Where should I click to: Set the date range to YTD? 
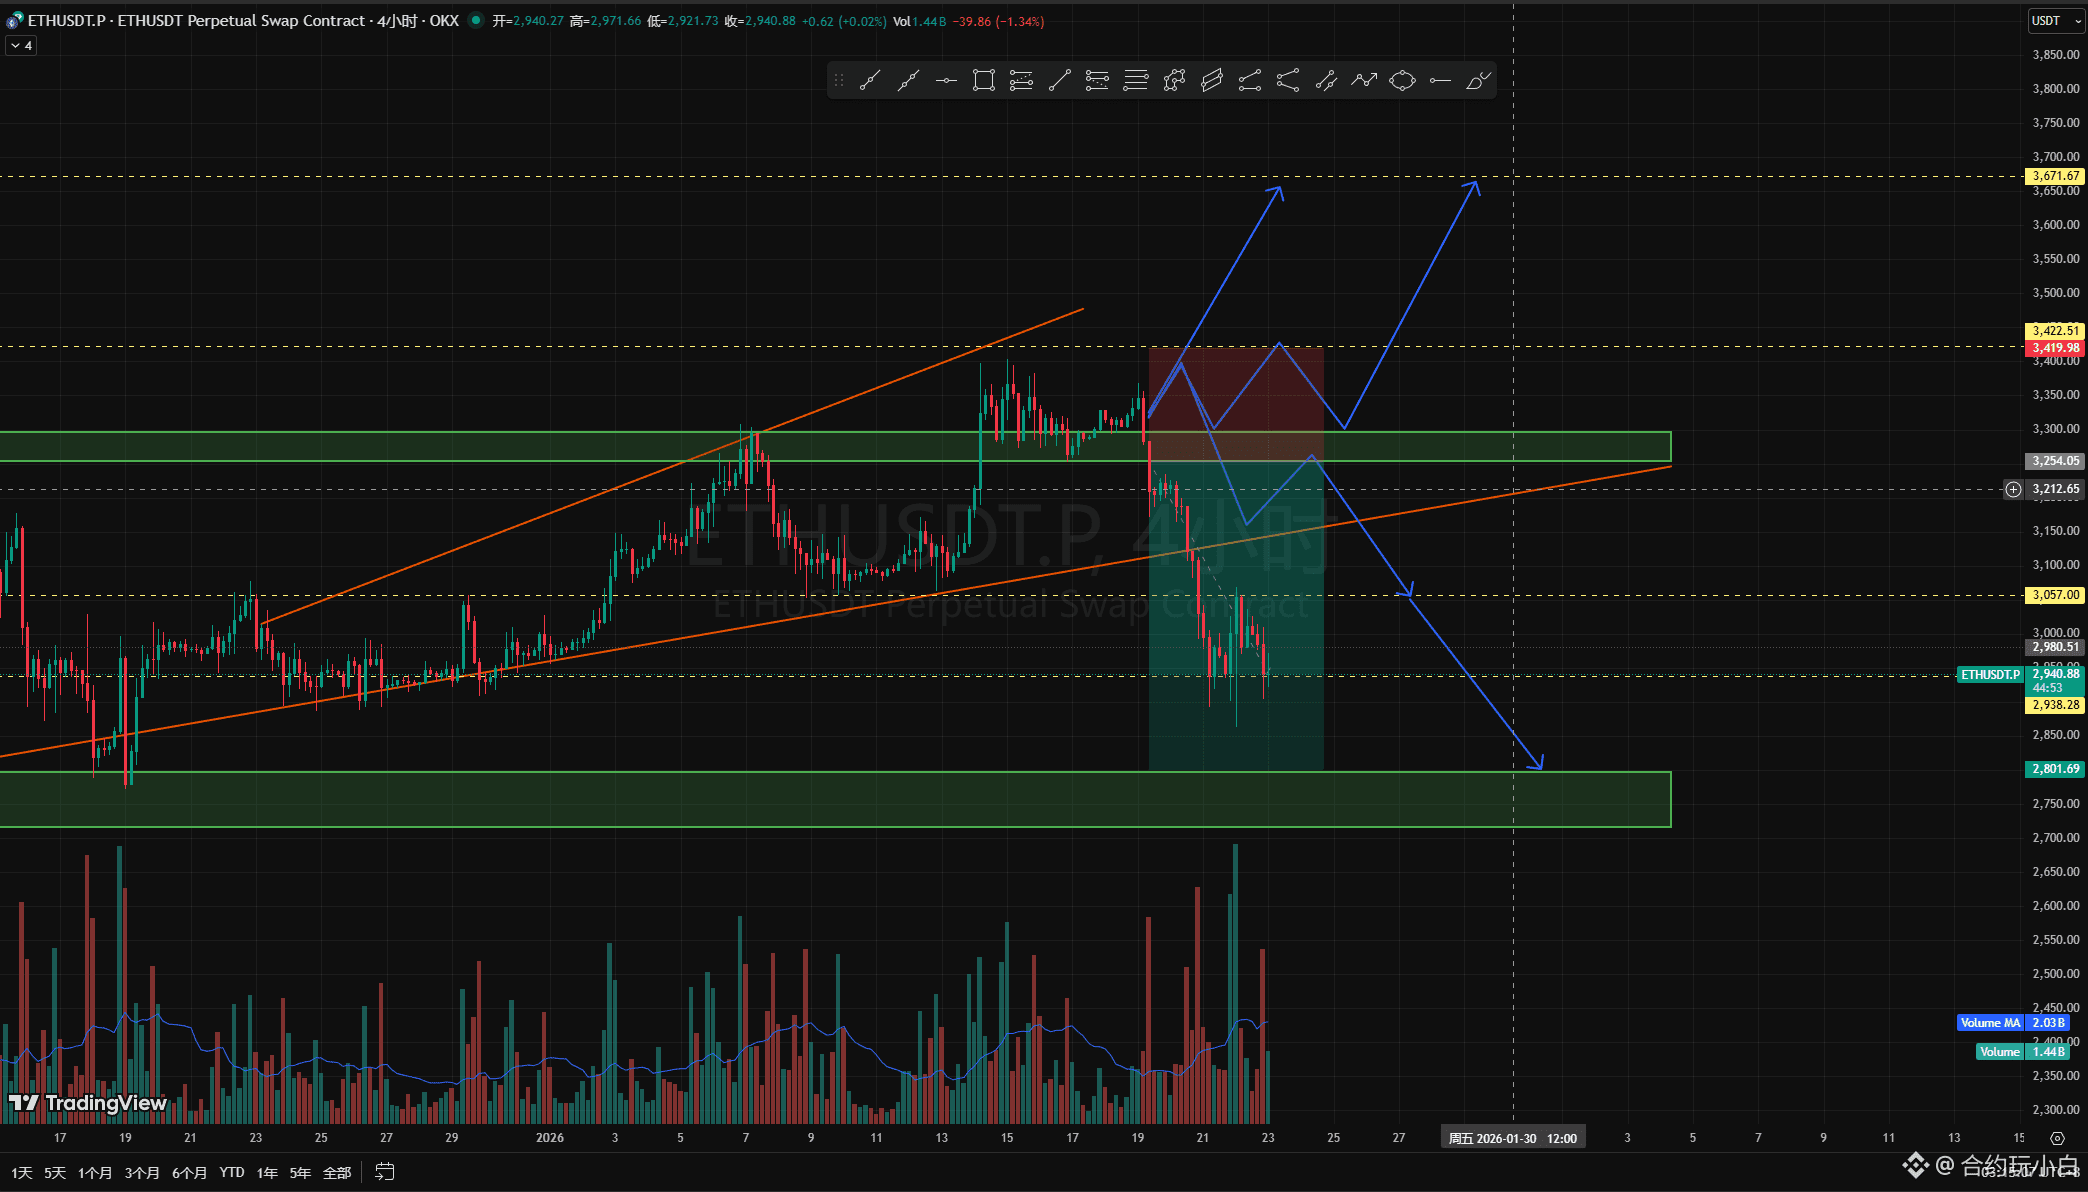(232, 1172)
